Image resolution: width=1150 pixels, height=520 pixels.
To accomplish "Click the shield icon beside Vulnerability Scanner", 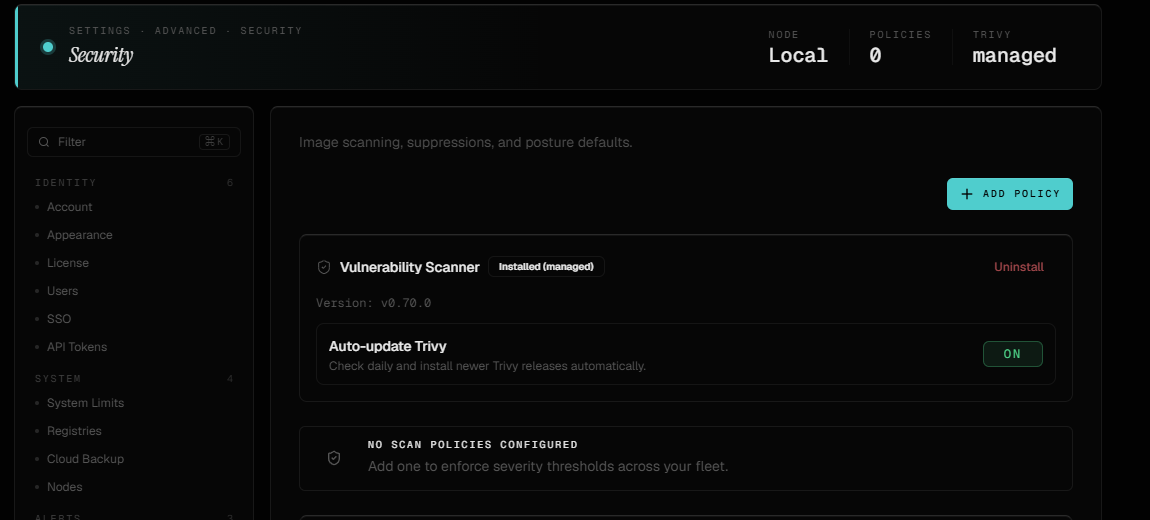I will (323, 267).
